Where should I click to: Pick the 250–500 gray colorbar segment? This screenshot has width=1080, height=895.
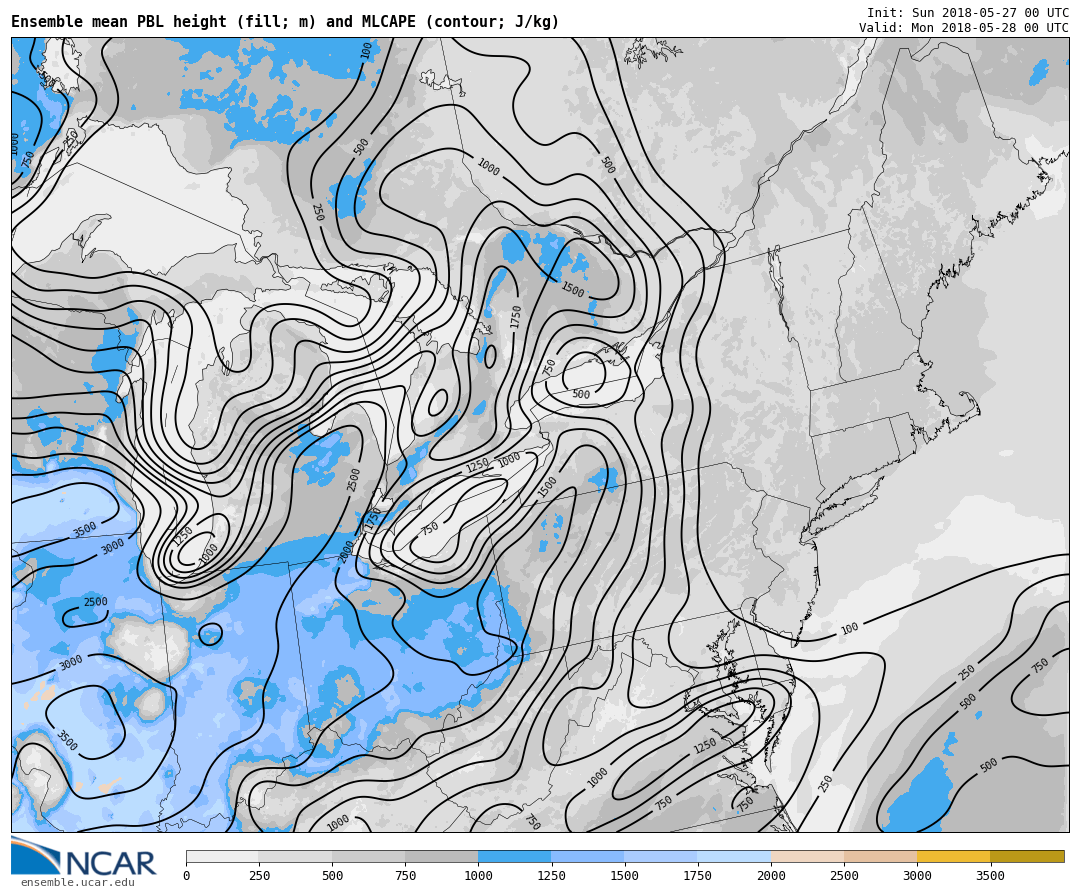295,856
